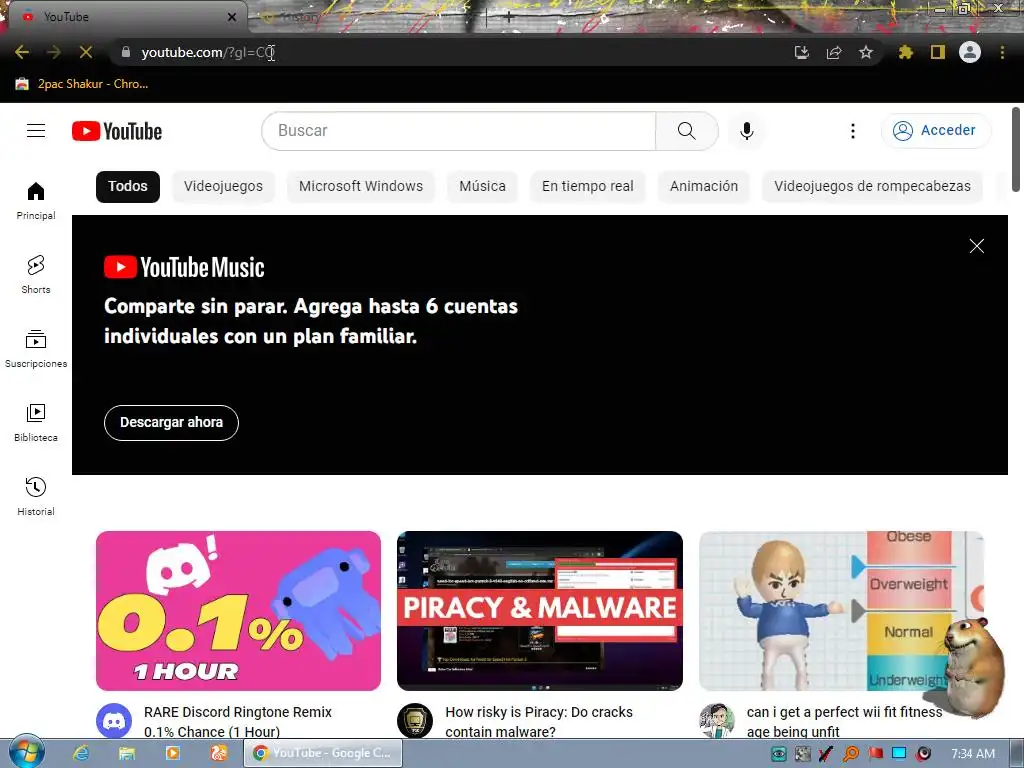Click the page vertical scrollbar
1024x768 pixels.
[1016, 150]
